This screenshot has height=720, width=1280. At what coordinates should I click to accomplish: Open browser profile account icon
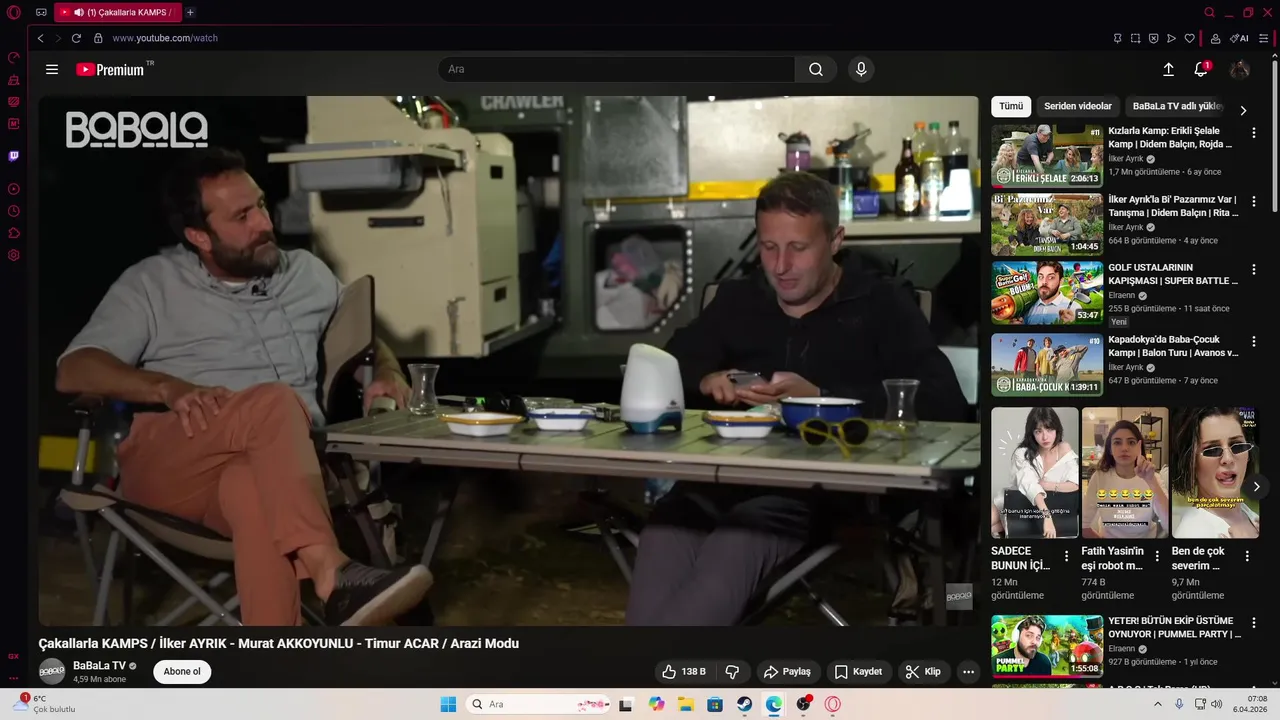(x=1215, y=38)
